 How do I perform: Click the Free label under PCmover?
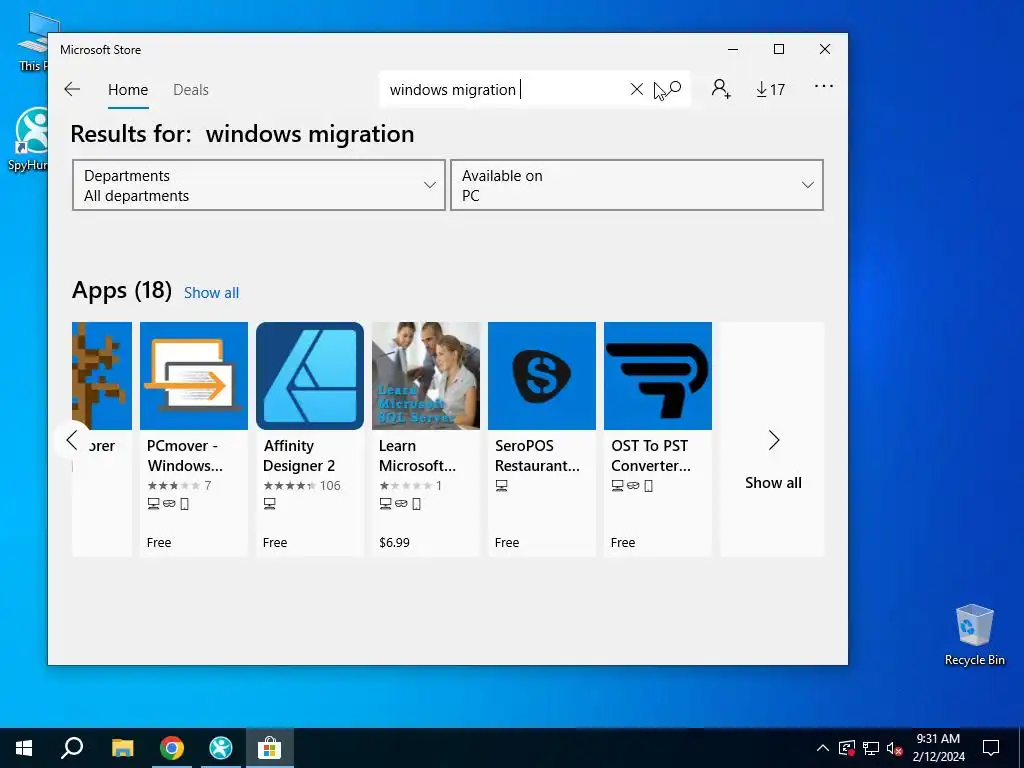coord(159,543)
